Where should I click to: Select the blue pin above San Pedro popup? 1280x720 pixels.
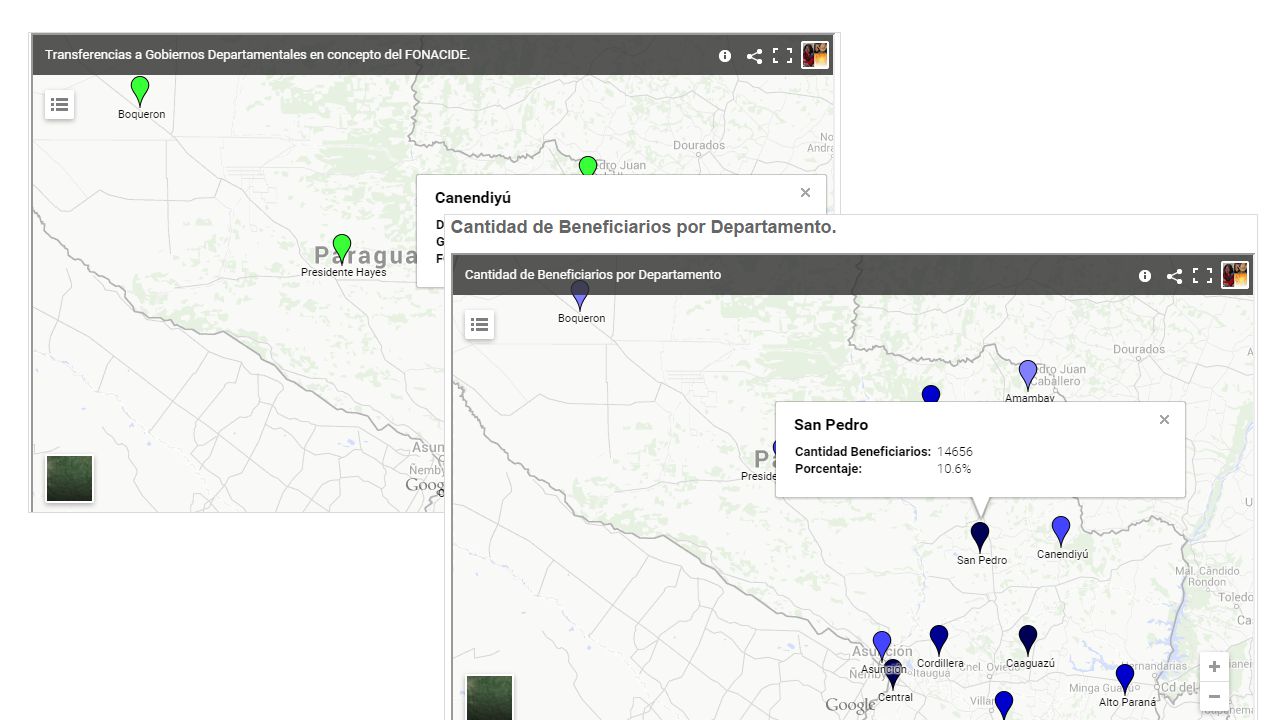[931, 394]
